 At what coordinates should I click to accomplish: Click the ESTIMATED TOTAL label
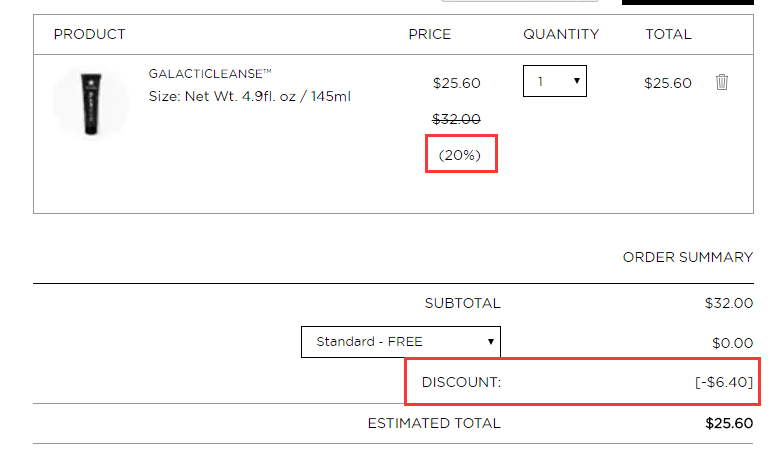[x=434, y=423]
